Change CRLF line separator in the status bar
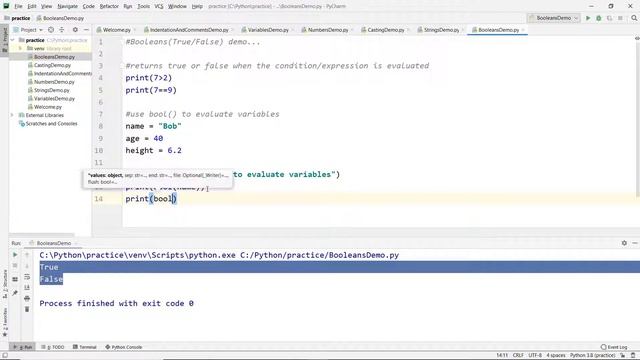This screenshot has height=360, width=640. pyautogui.click(x=518, y=356)
